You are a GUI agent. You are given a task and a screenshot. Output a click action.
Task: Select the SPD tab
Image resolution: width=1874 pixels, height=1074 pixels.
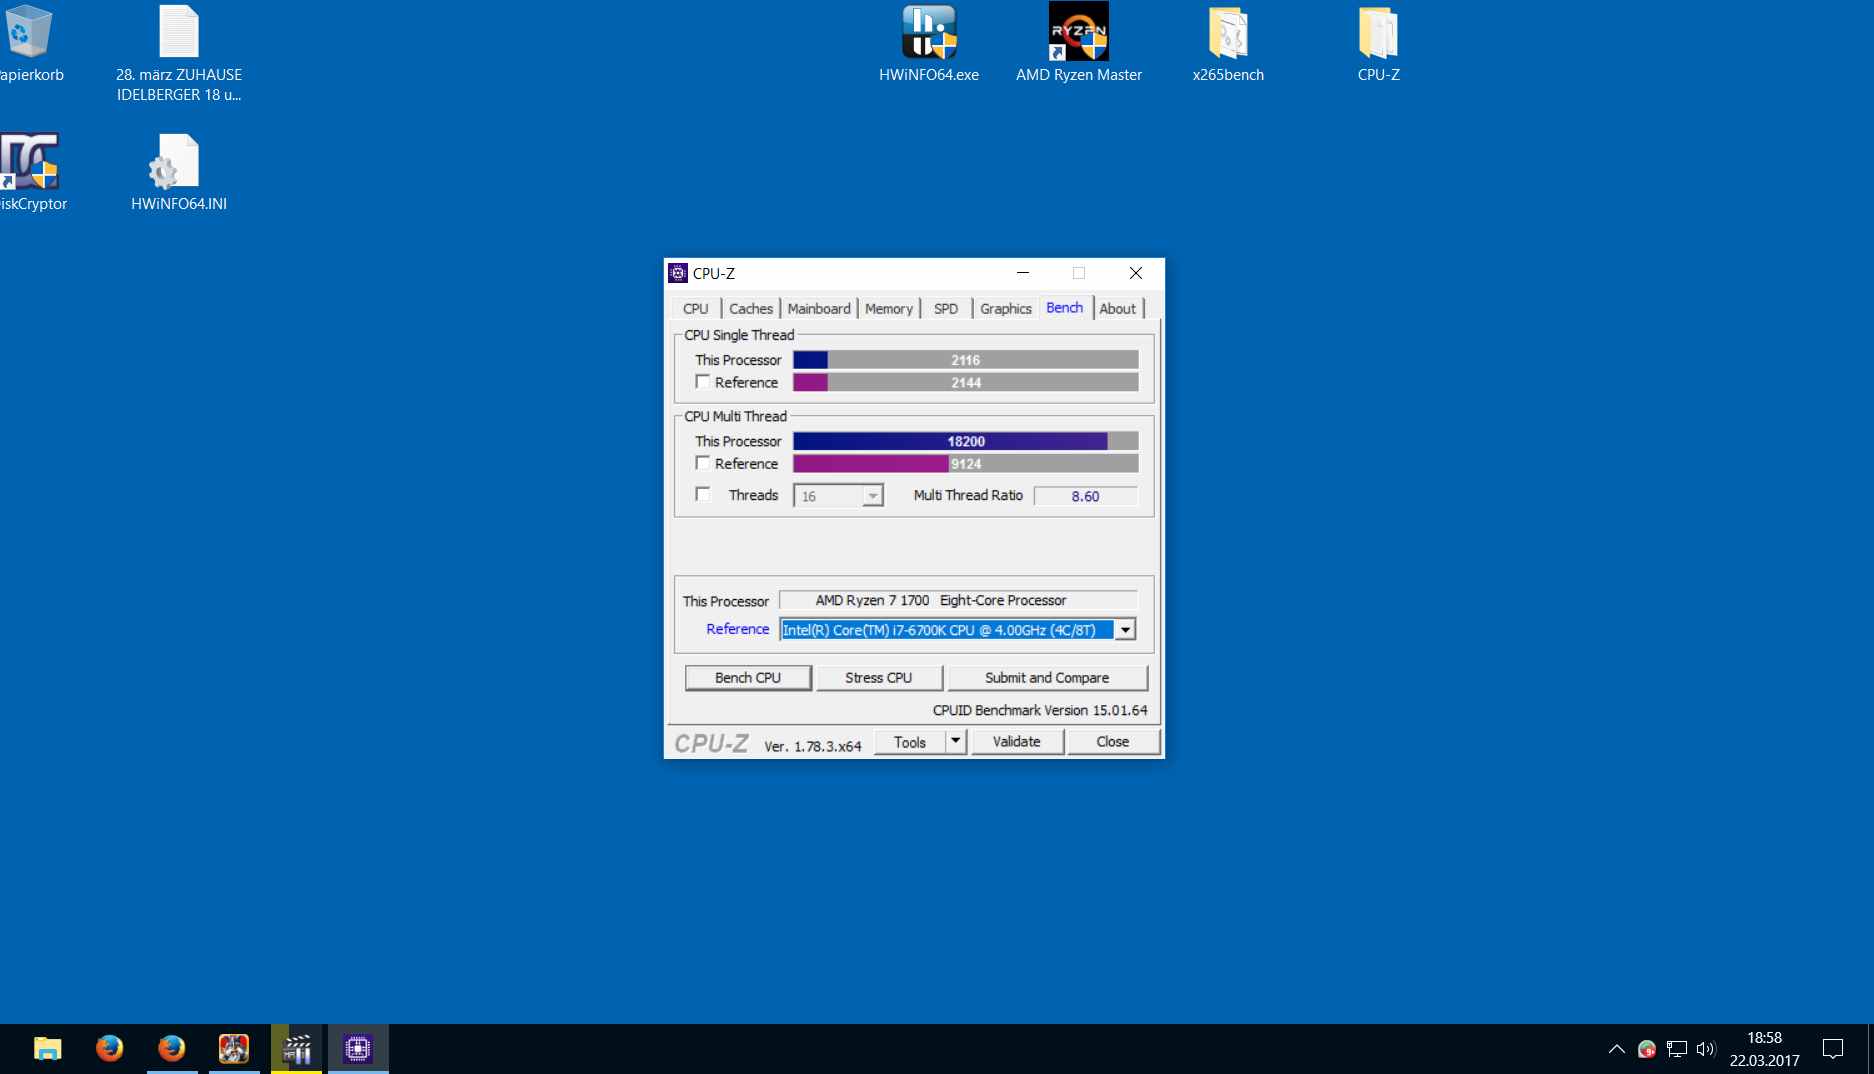coord(946,309)
